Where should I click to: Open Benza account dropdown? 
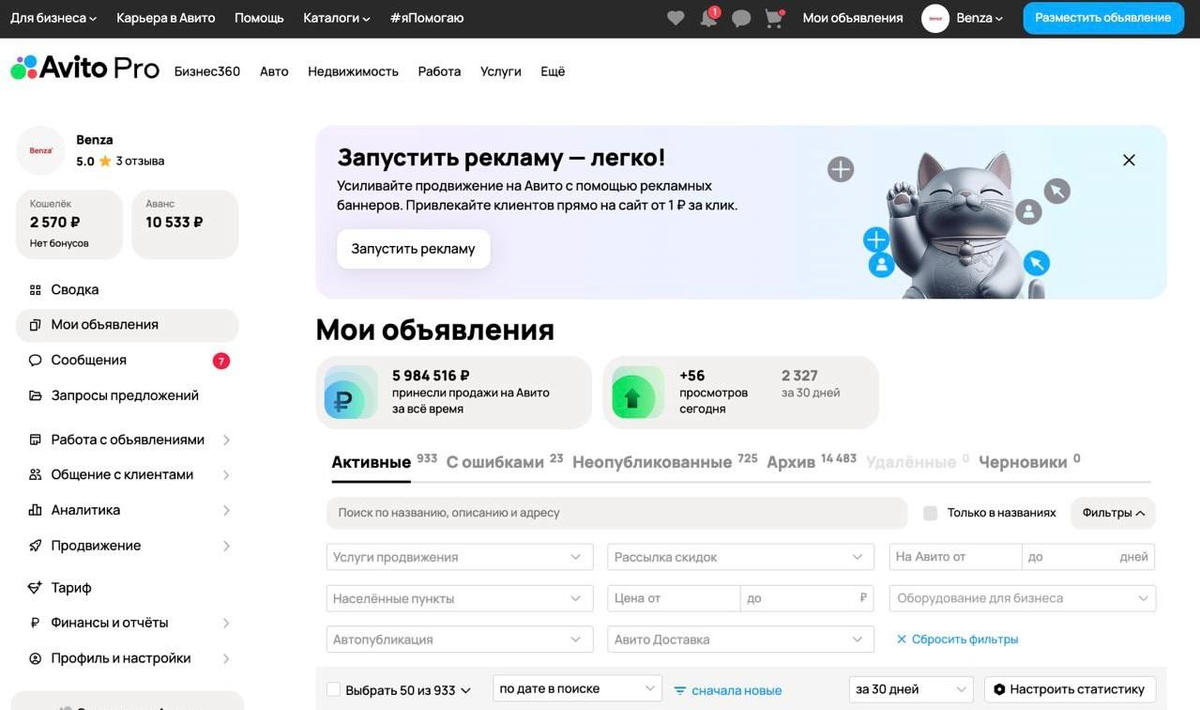point(980,18)
